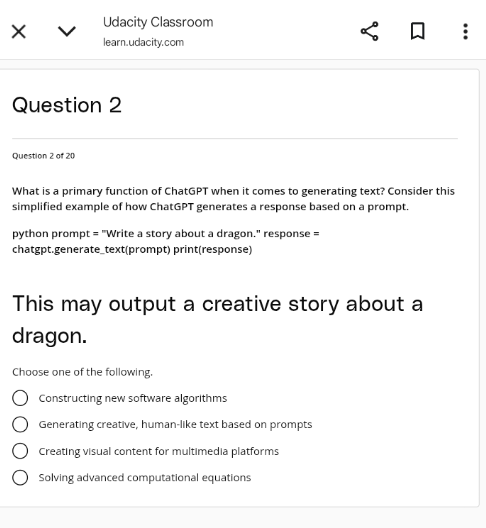
Task: Bookmark this page with the bookmark icon
Action: tap(418, 31)
